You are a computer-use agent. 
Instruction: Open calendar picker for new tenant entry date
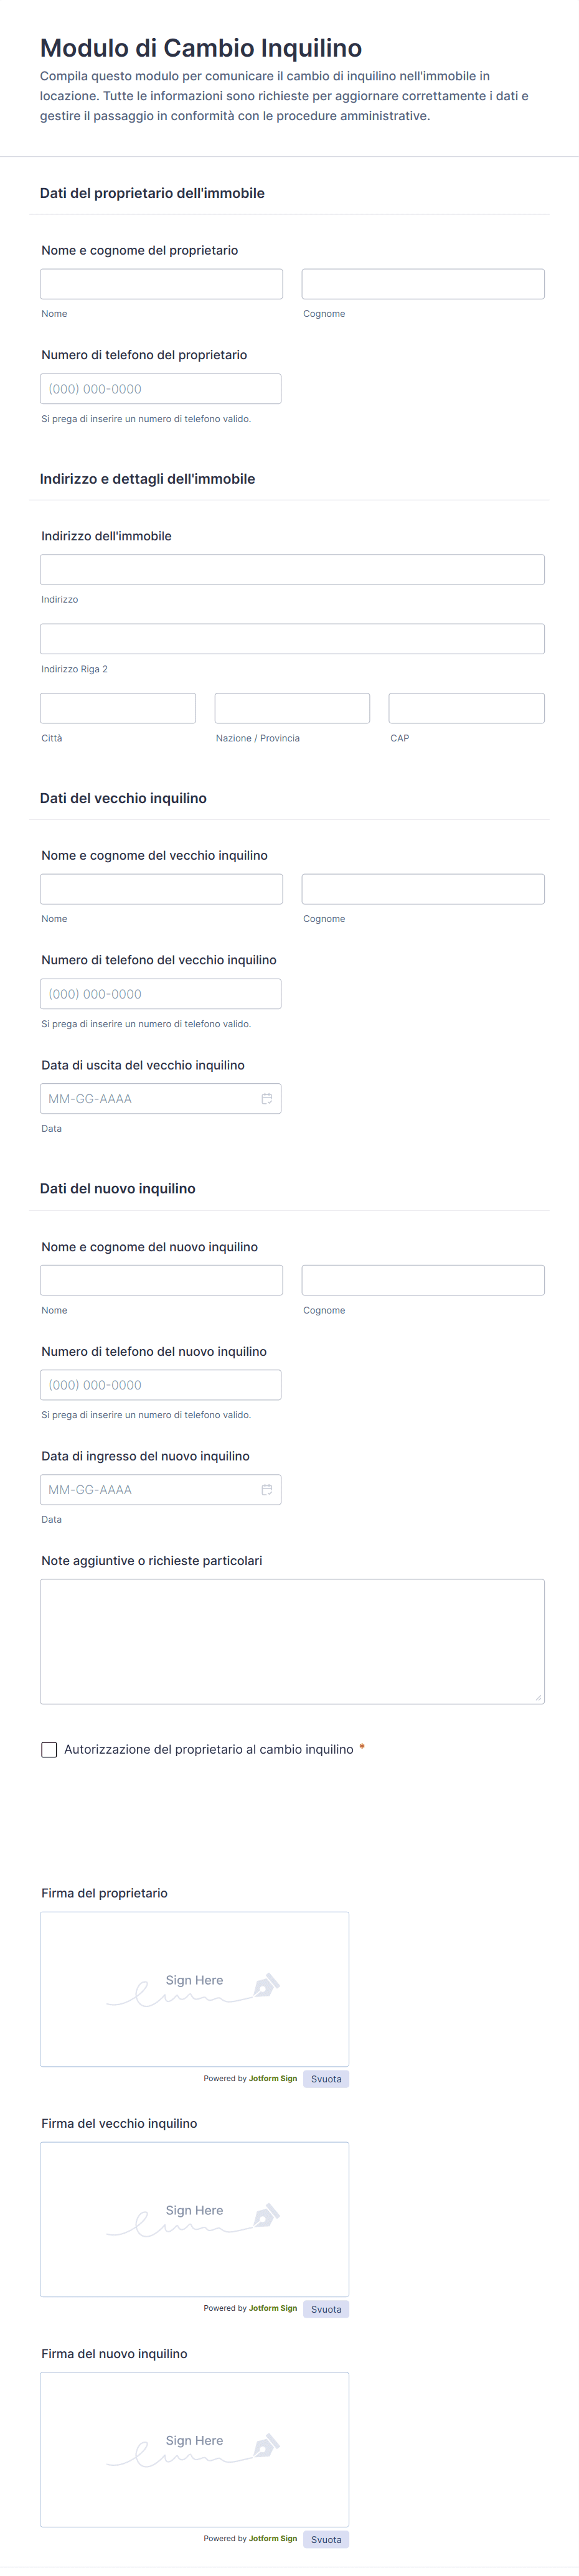tap(266, 1489)
